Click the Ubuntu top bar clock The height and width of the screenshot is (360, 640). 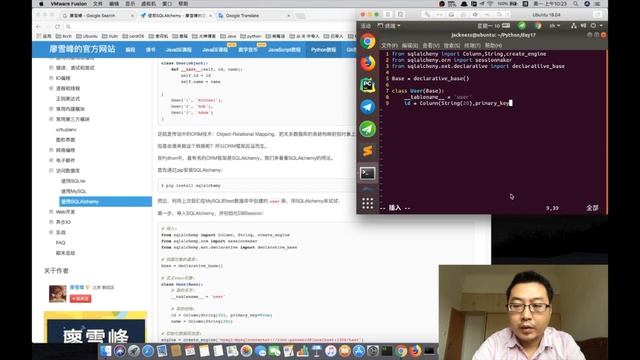pos(489,26)
